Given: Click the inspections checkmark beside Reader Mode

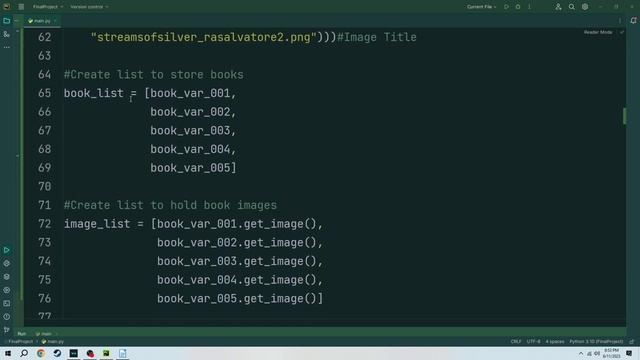Looking at the screenshot, I should [x=622, y=32].
